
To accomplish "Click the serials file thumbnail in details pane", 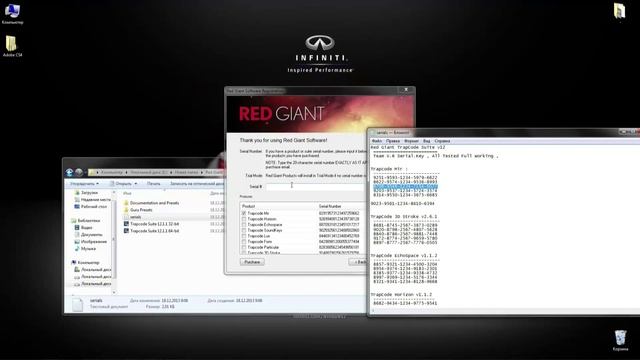I will click(77, 304).
